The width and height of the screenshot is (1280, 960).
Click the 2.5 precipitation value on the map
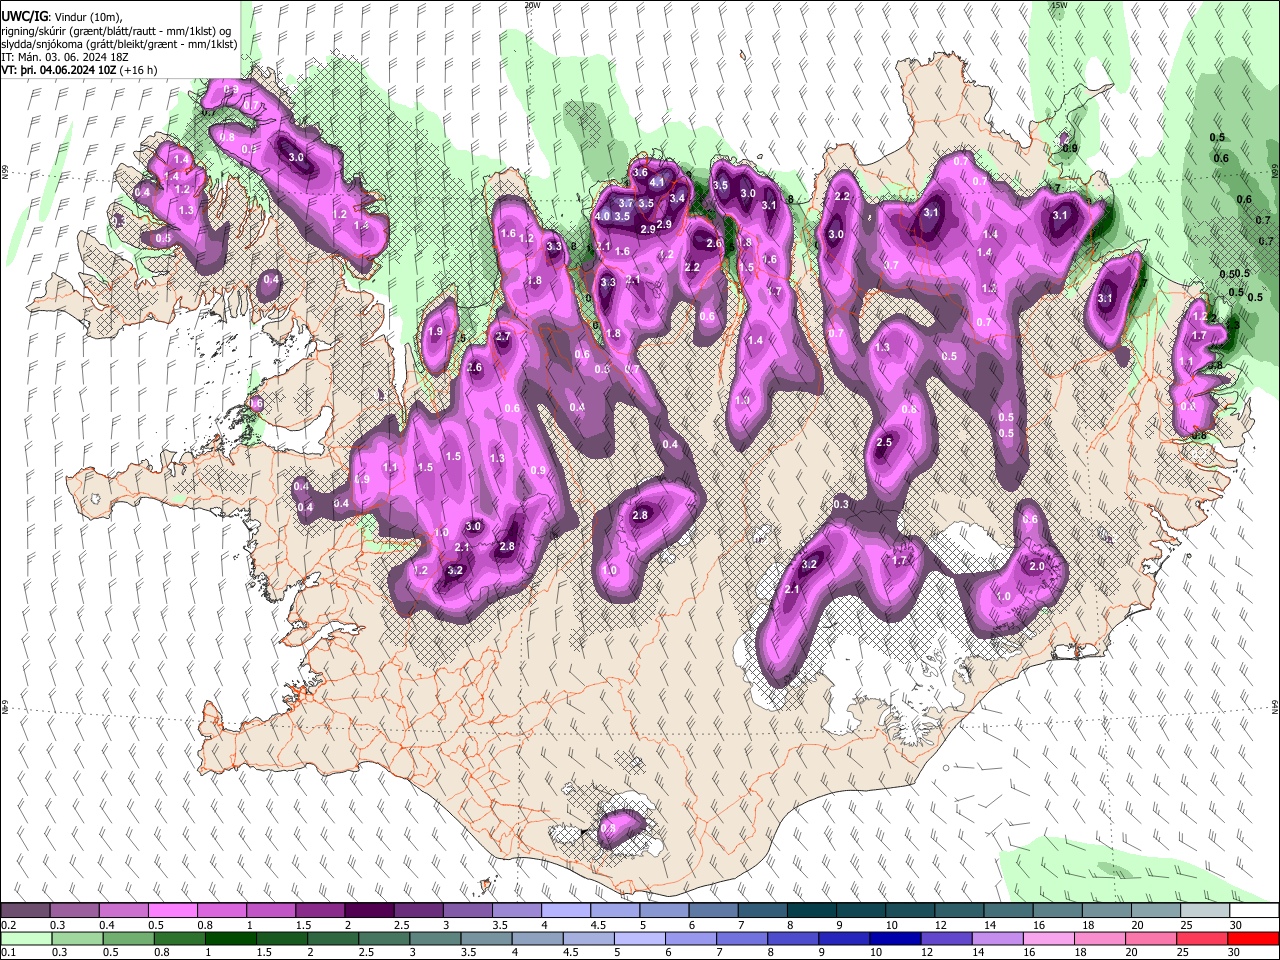tap(884, 442)
